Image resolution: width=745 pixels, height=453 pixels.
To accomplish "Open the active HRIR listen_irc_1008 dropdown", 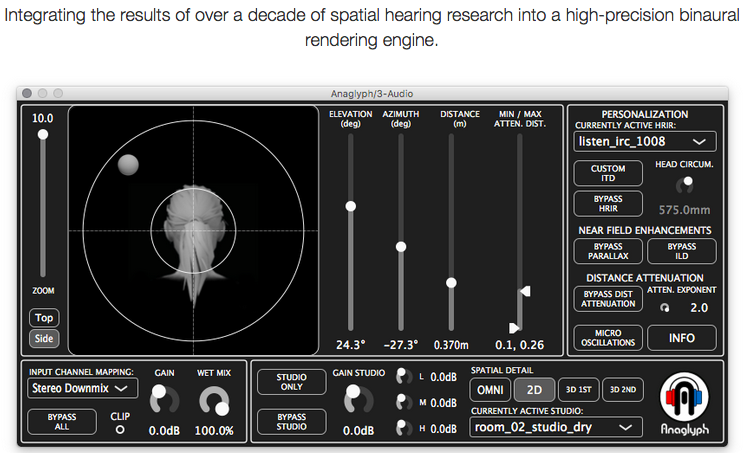I will (x=645, y=142).
